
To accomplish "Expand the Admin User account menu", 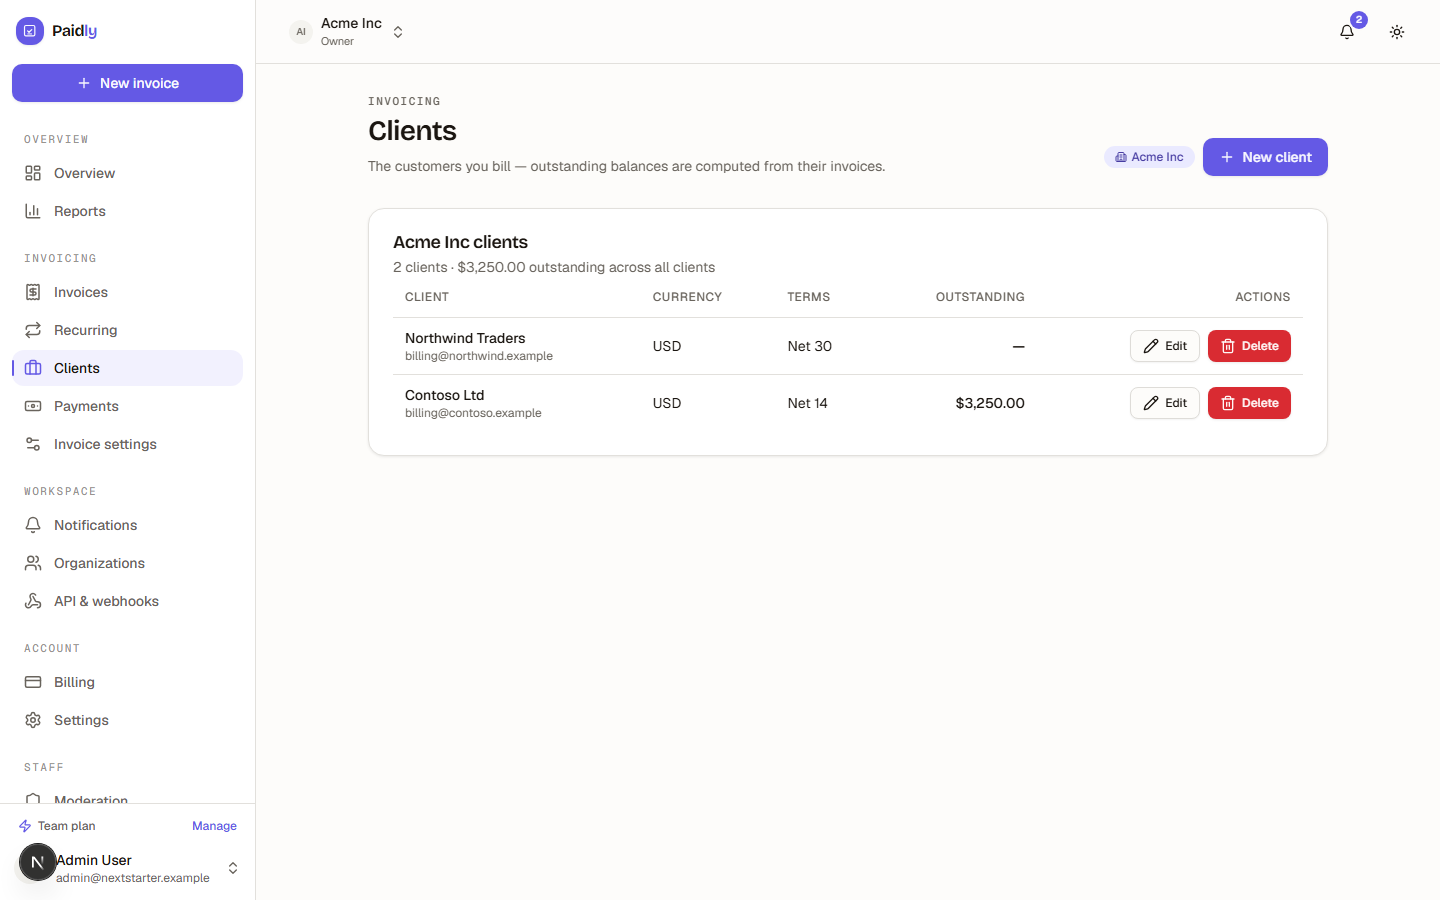I will coord(128,868).
